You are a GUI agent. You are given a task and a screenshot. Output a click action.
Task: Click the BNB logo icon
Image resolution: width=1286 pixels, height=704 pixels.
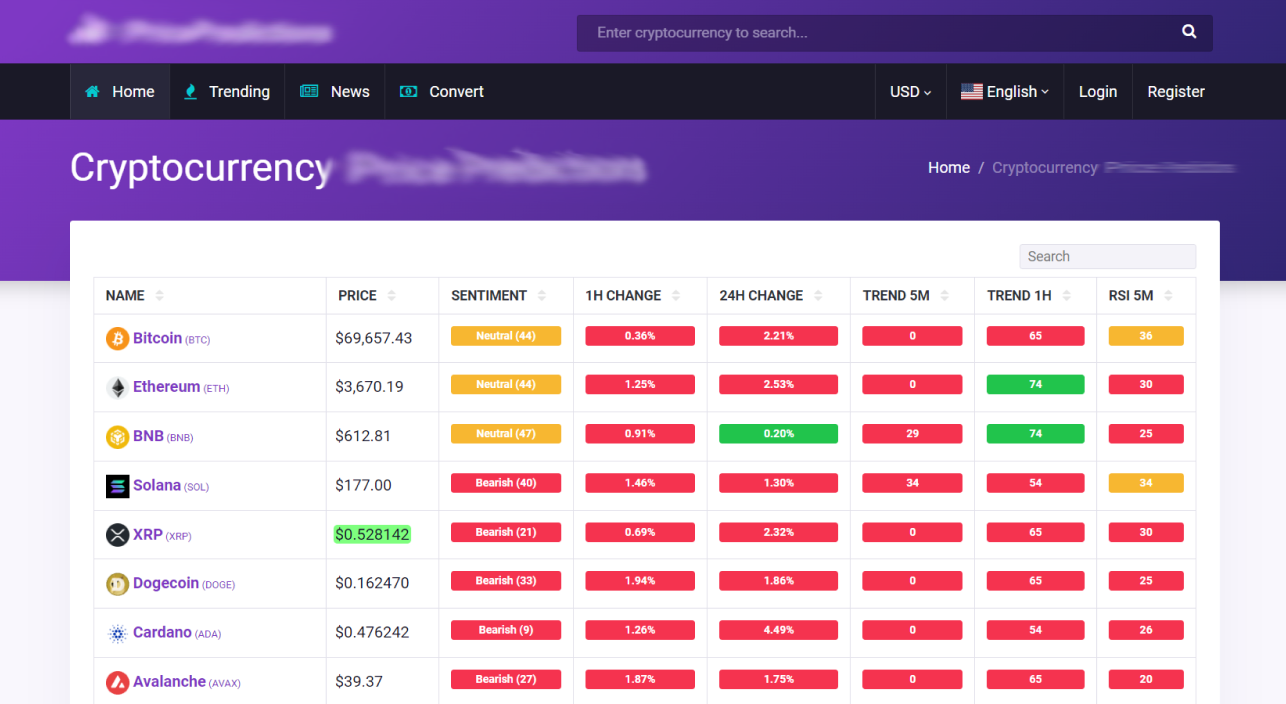(118, 437)
